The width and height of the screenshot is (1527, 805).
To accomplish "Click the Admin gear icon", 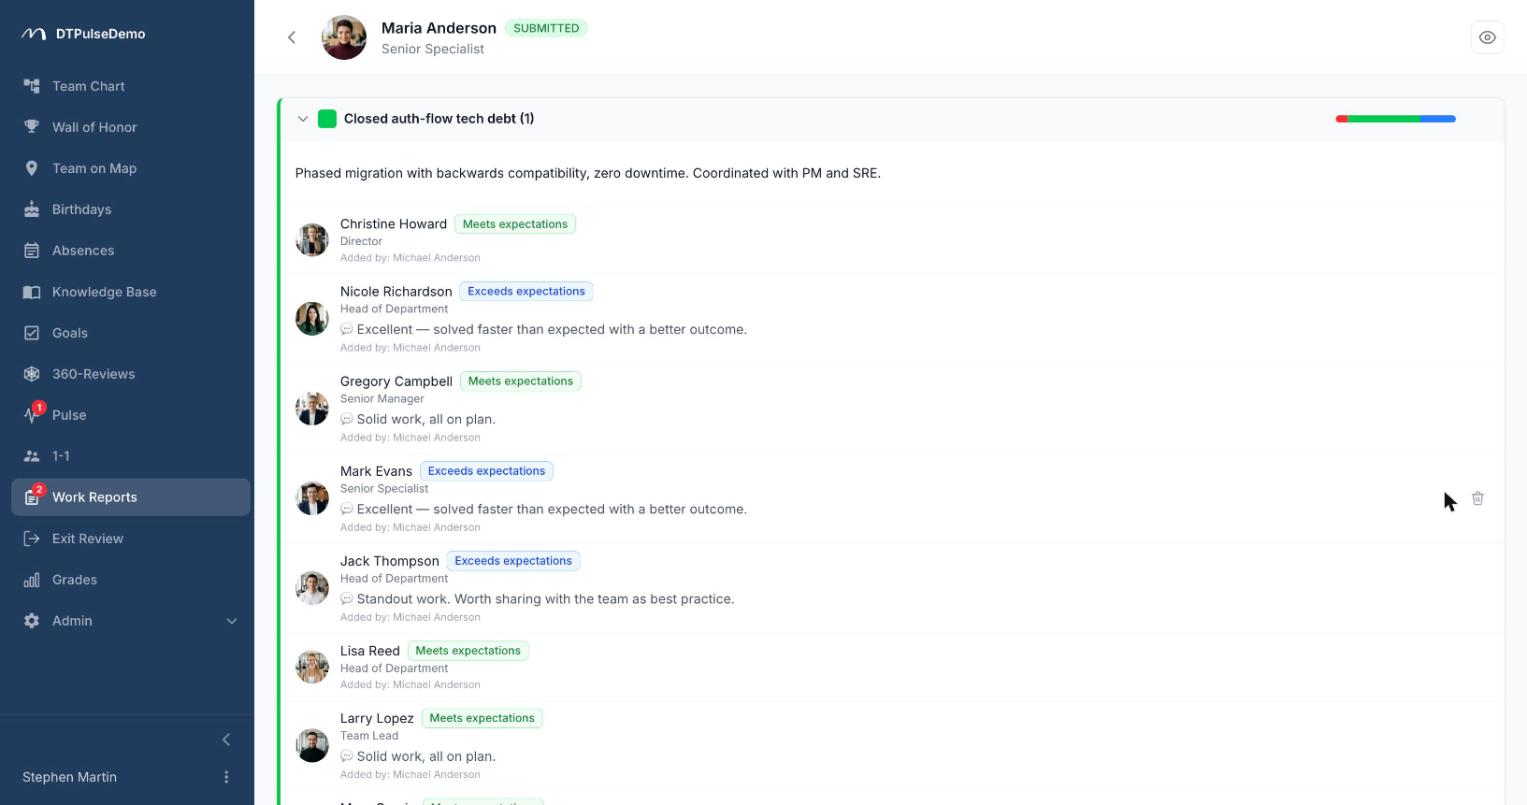I will 32,621.
